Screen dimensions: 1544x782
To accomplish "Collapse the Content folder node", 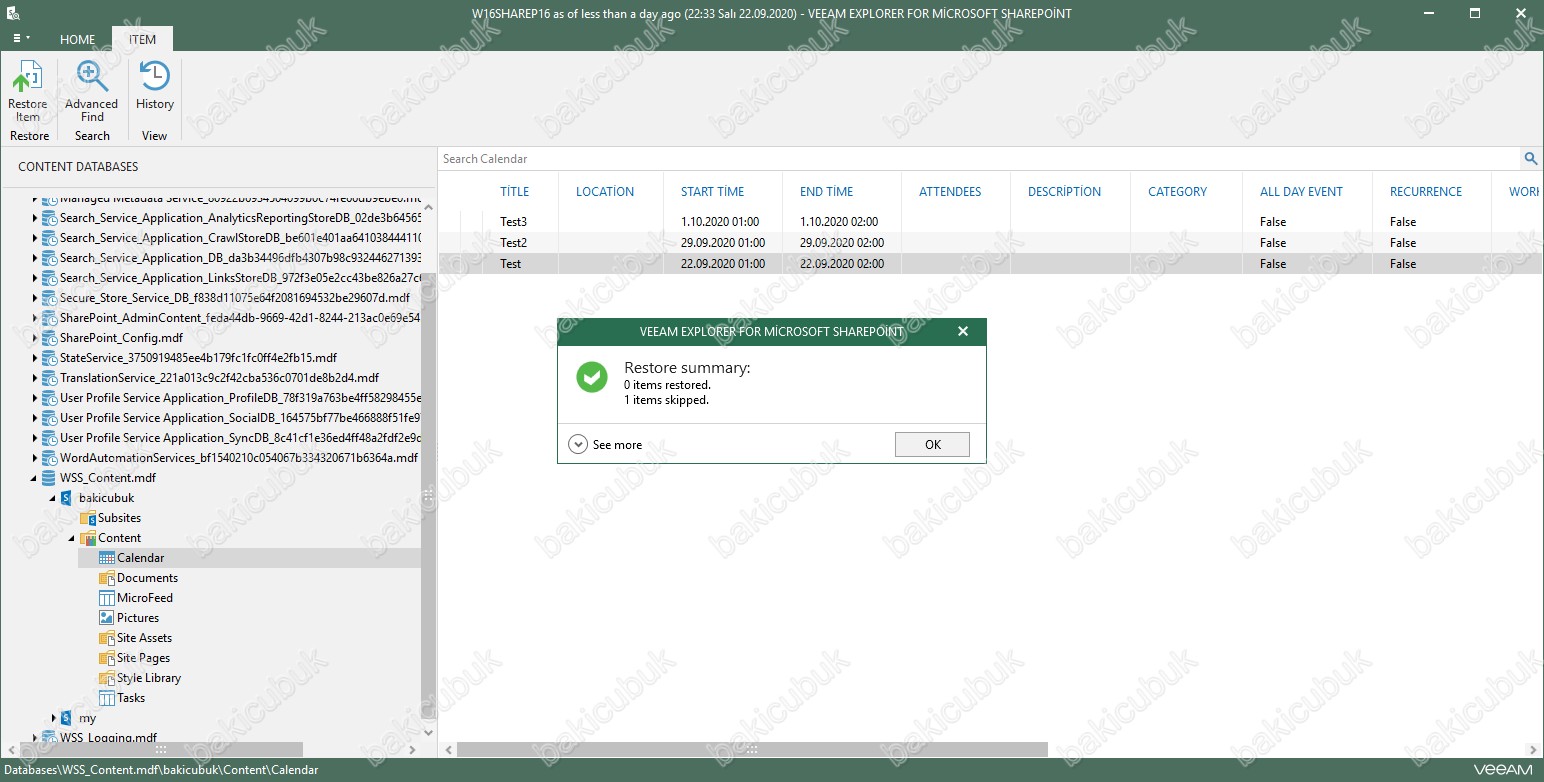I will coord(72,538).
